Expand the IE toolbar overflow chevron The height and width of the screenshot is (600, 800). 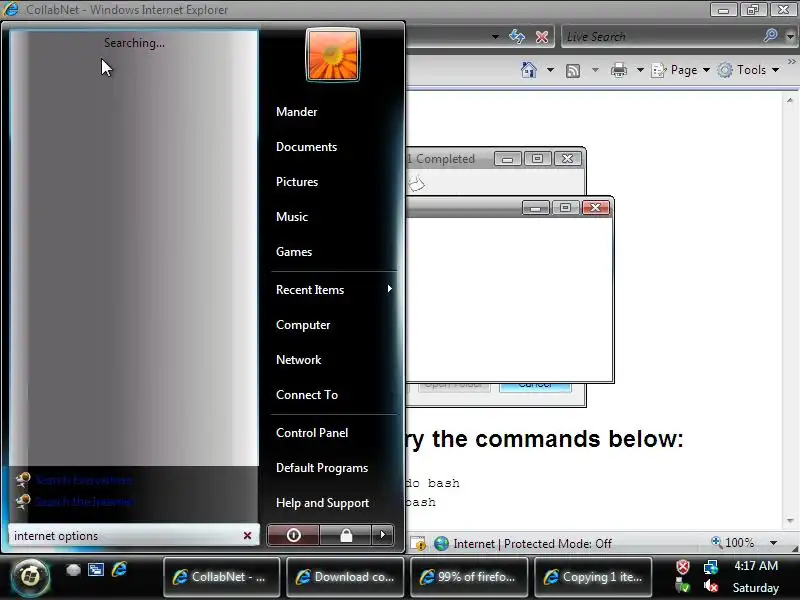[x=791, y=62]
